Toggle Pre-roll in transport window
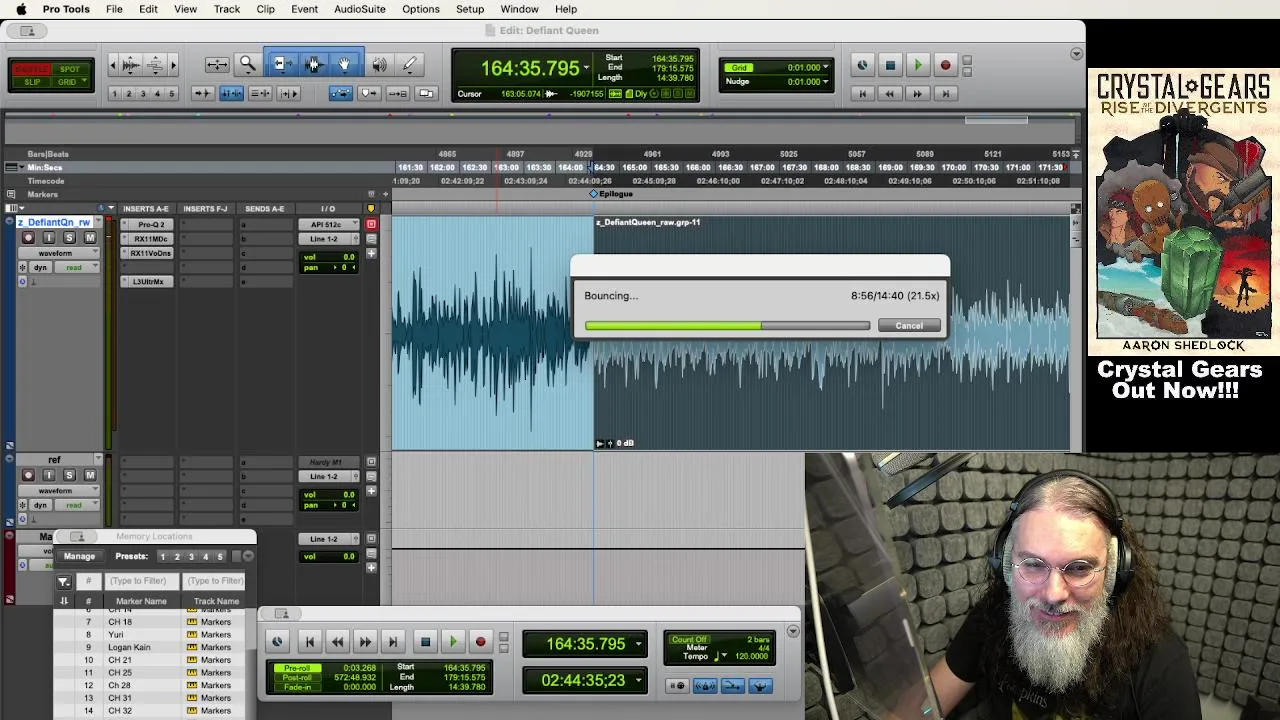The image size is (1280, 720). point(297,668)
